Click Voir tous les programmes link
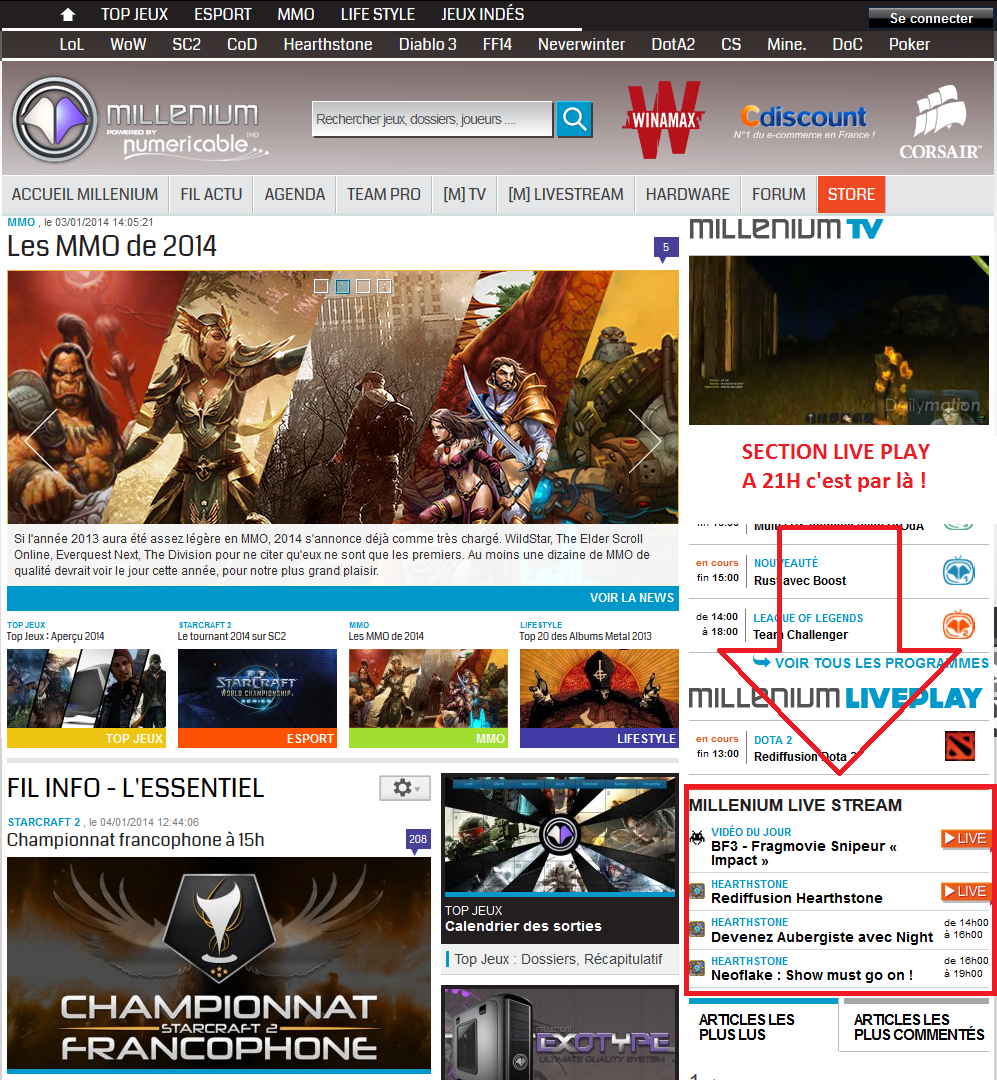 click(x=872, y=663)
